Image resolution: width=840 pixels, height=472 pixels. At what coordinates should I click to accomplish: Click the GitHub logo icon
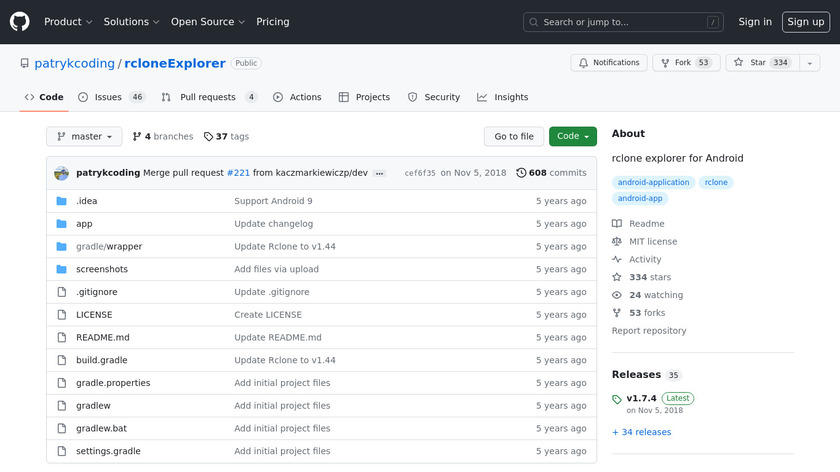tap(20, 22)
